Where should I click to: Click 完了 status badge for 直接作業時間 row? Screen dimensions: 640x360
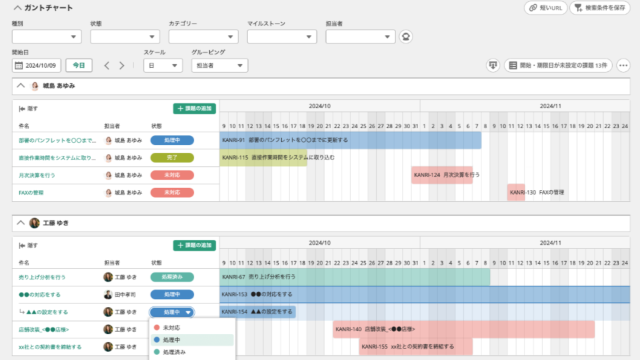click(172, 158)
